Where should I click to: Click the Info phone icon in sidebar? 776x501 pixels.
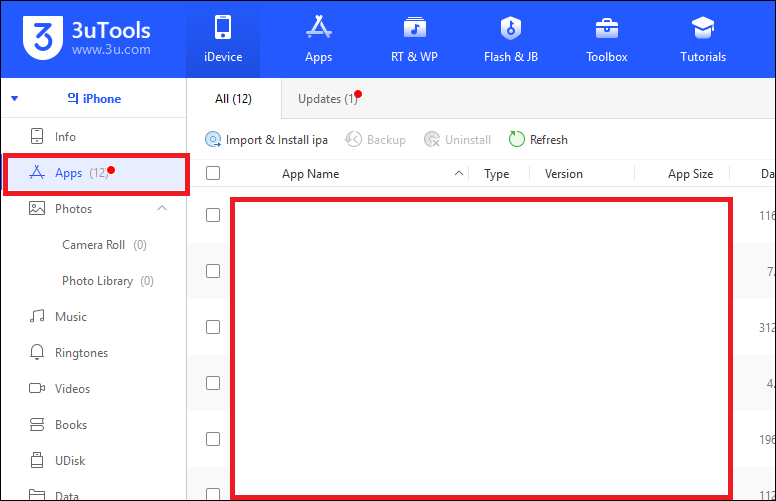click(x=37, y=136)
